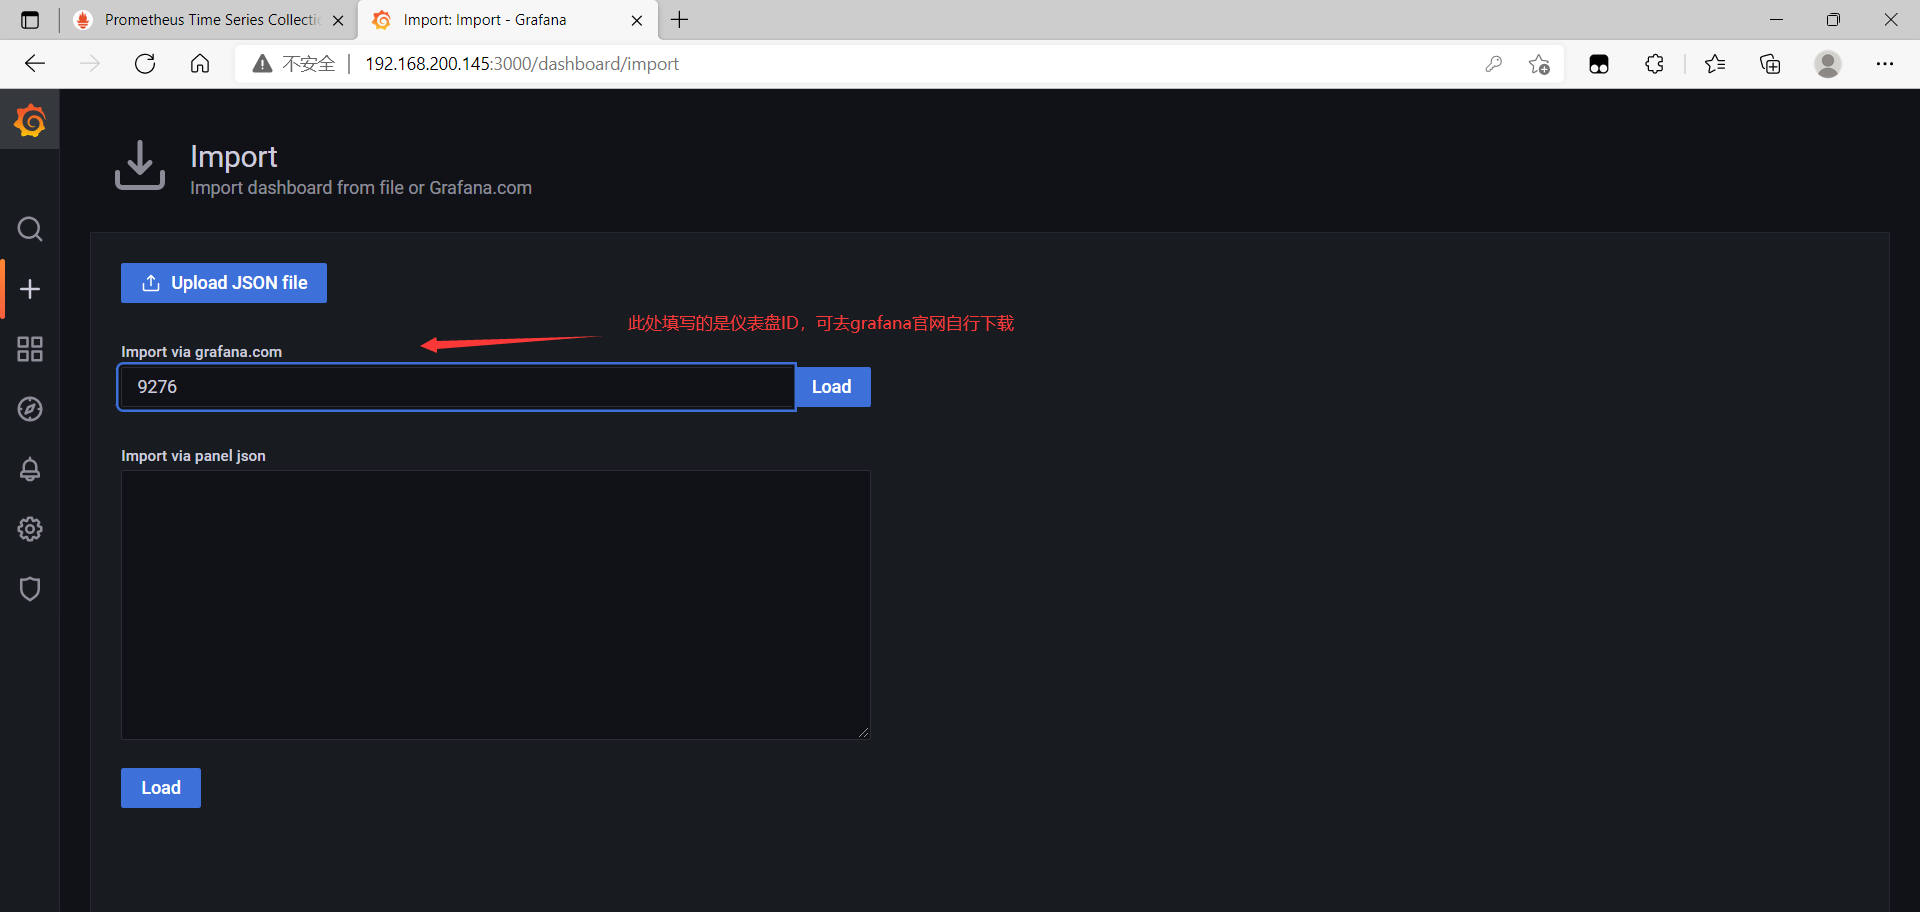Close the Import - Grafana tab
The height and width of the screenshot is (912, 1920).
(x=637, y=20)
